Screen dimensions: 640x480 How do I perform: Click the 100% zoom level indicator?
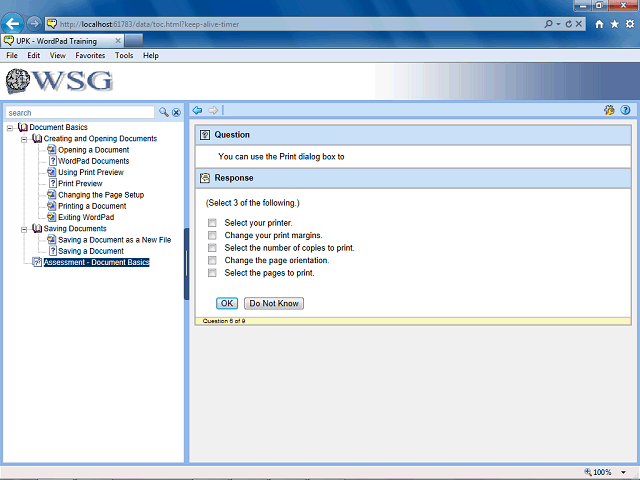tap(602, 472)
